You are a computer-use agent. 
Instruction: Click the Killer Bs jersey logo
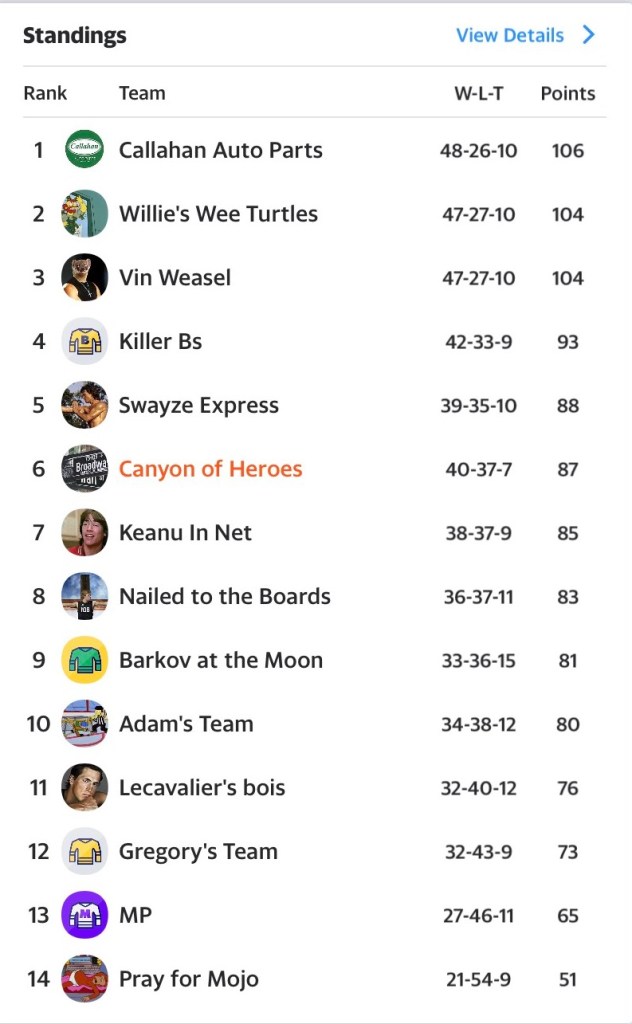(84, 341)
